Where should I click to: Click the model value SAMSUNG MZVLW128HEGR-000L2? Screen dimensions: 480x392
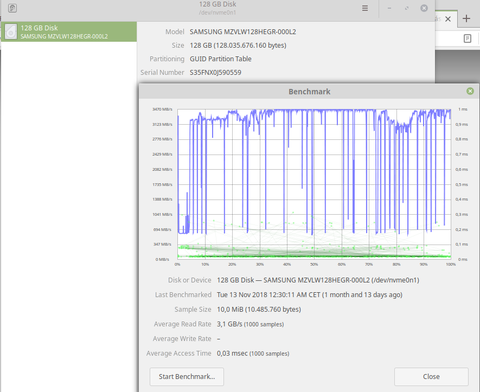[243, 32]
